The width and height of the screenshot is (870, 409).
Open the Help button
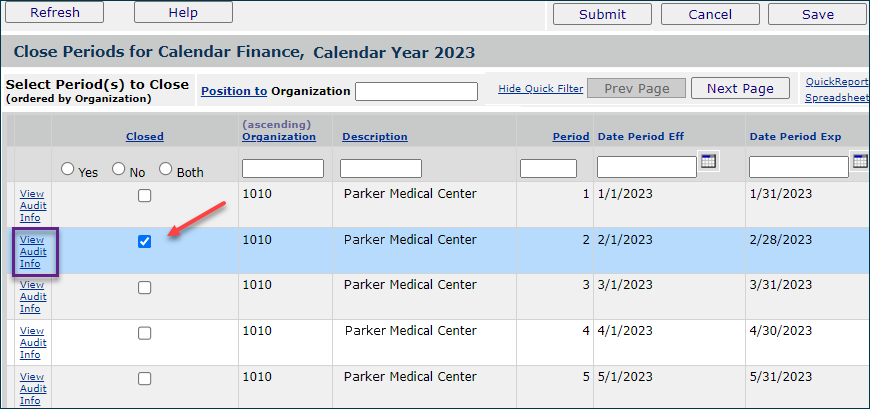[183, 12]
